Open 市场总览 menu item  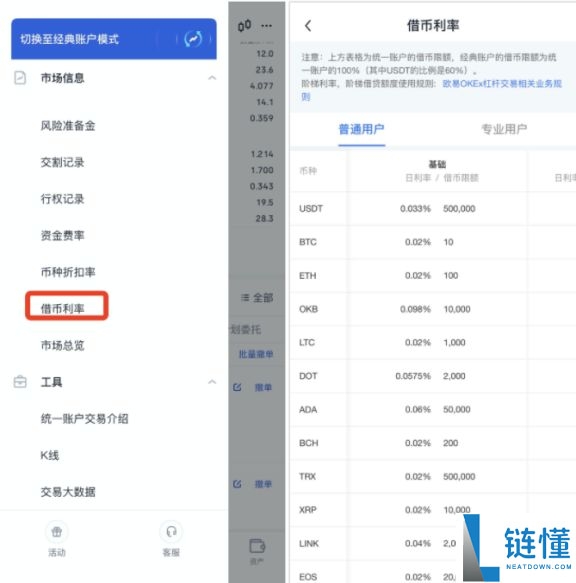click(62, 345)
